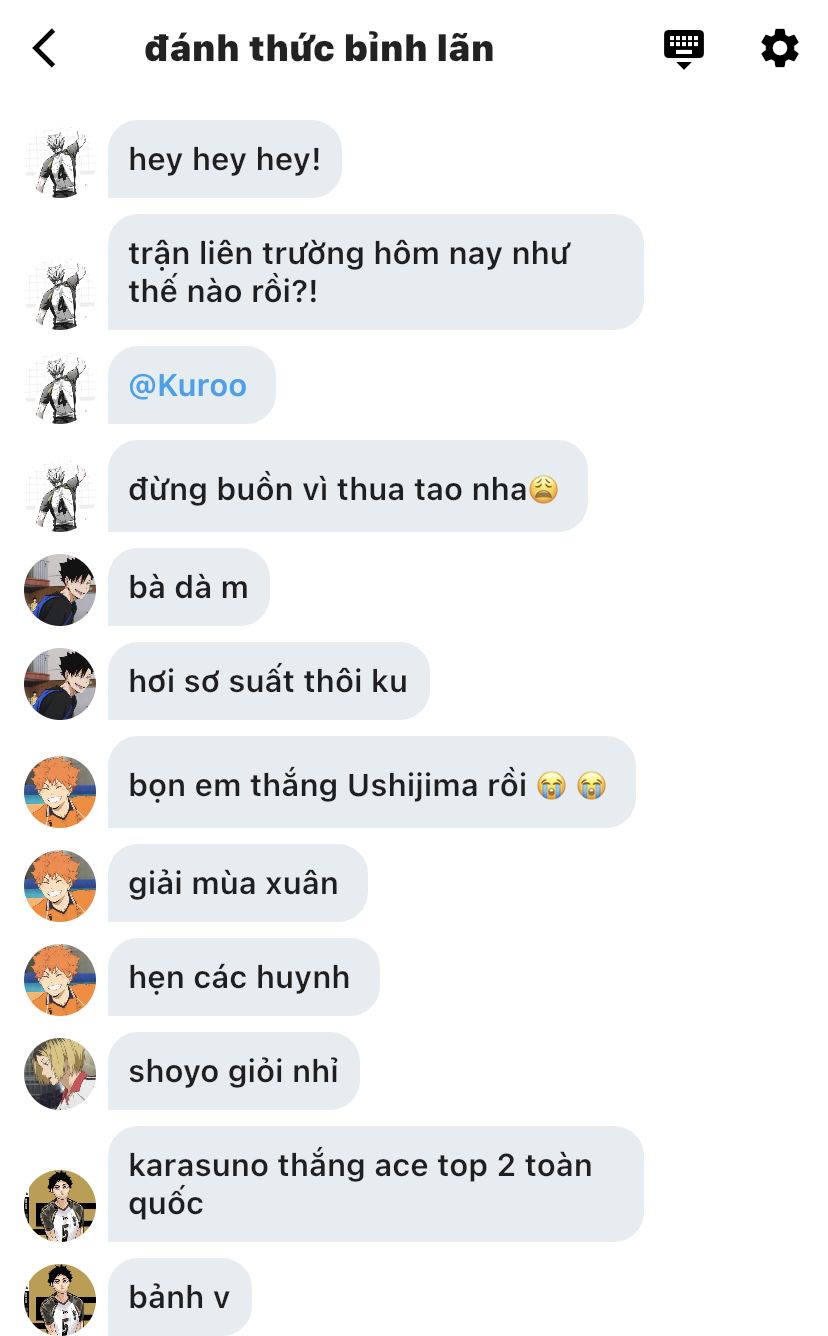This screenshot has width=828, height=1336.
Task: Tap avatar next to 'bà dà m'
Action: pos(60,590)
